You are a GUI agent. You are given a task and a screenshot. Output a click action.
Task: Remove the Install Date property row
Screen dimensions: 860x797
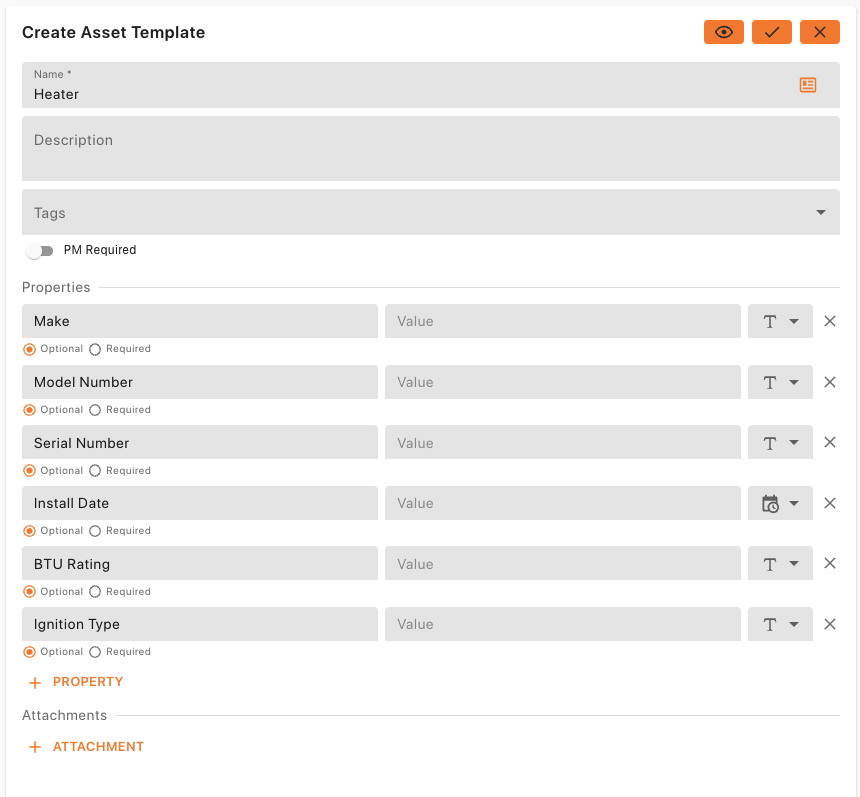(x=830, y=504)
